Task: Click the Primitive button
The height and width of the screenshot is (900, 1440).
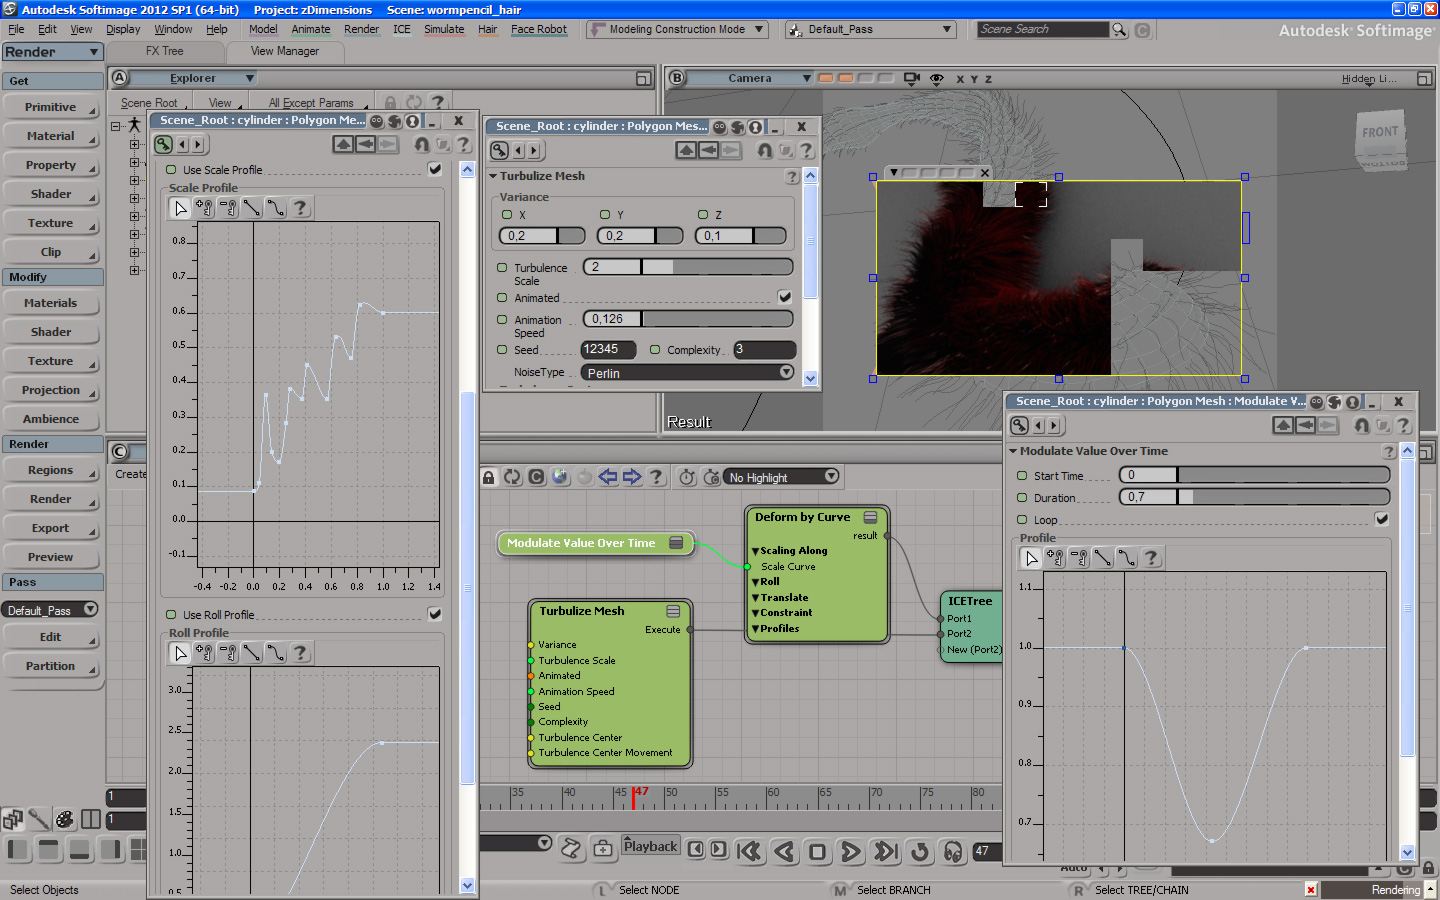Action: pos(50,107)
